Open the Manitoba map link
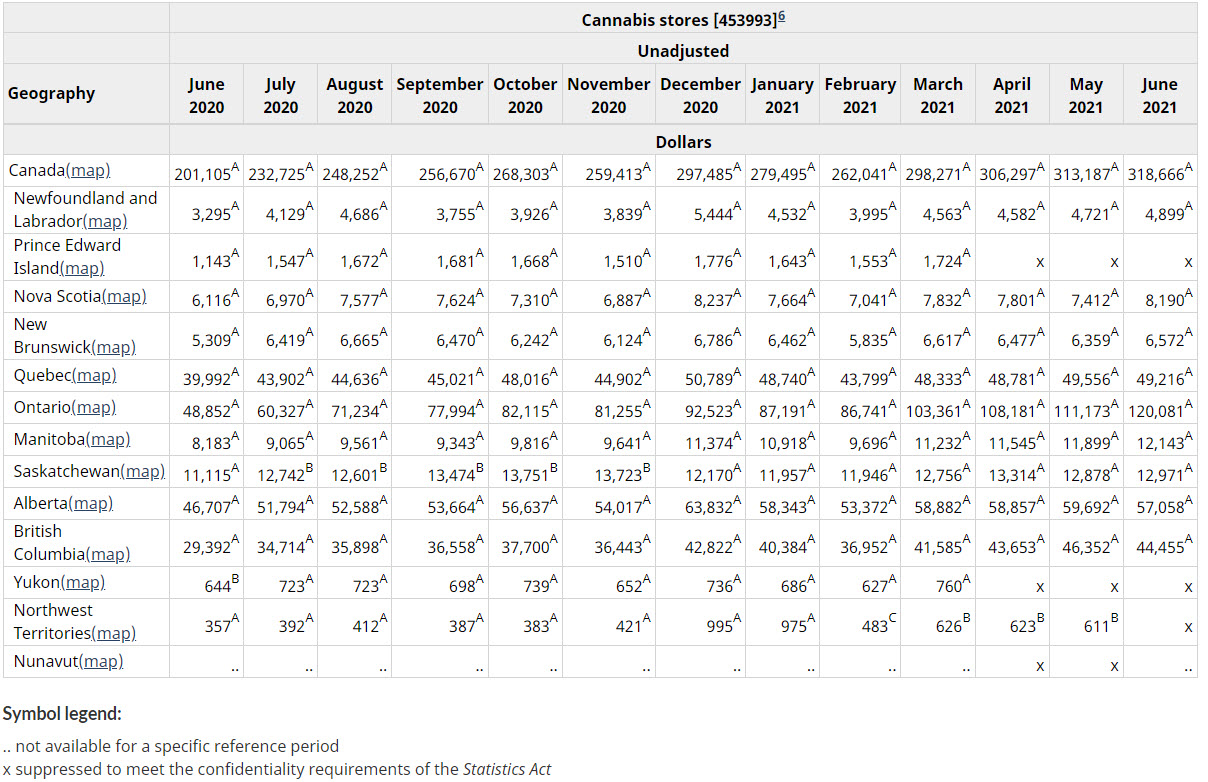This screenshot has height=782, width=1208. 108,440
